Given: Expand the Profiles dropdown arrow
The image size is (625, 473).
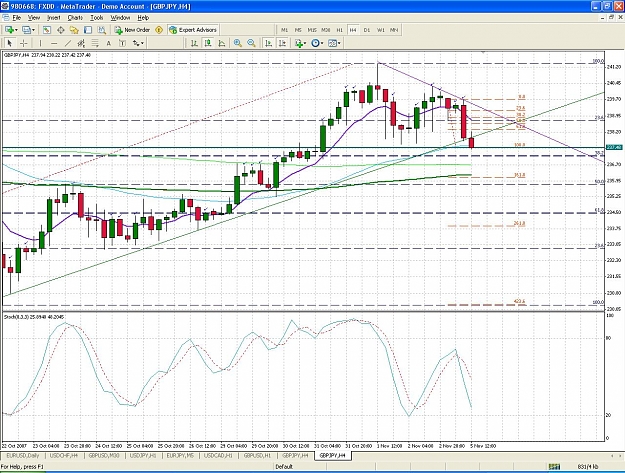Looking at the screenshot, I should (x=33, y=30).
